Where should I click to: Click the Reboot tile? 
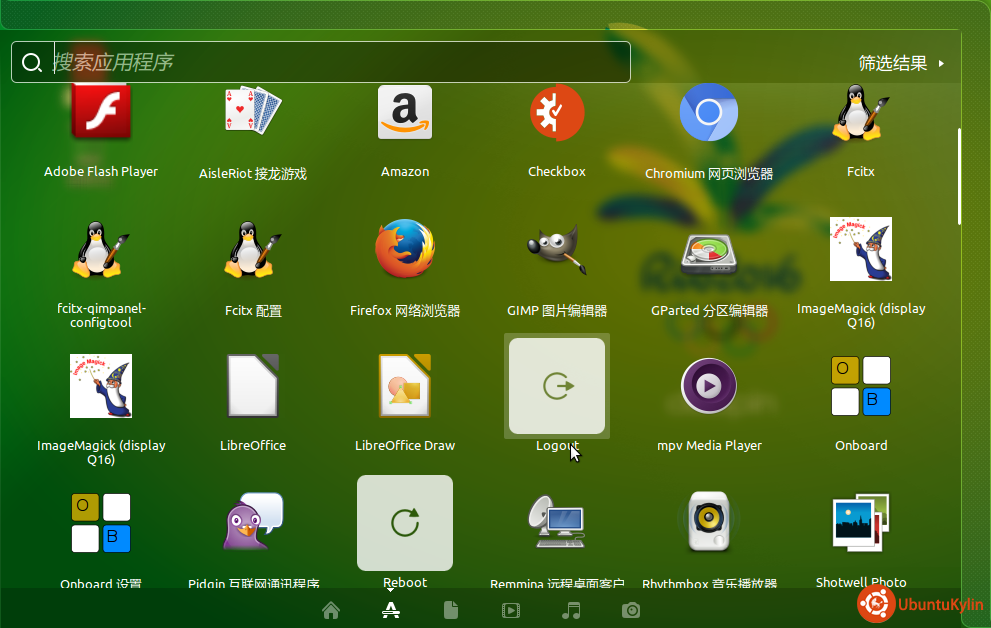coord(405,523)
